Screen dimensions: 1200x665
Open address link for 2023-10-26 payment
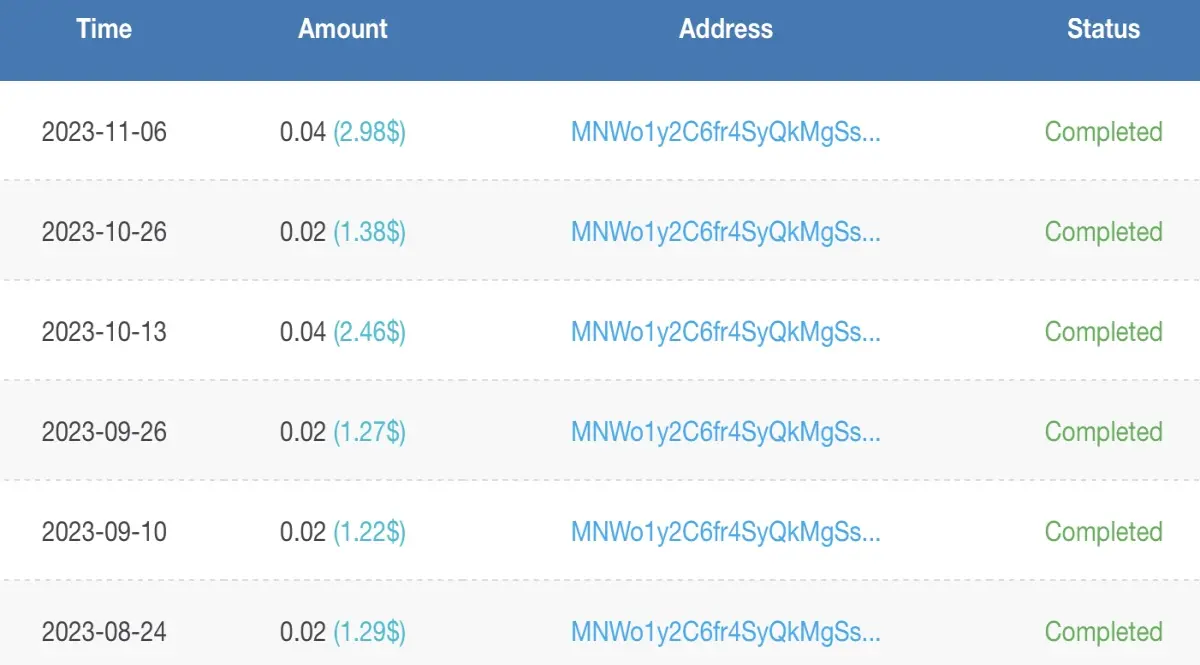point(726,232)
